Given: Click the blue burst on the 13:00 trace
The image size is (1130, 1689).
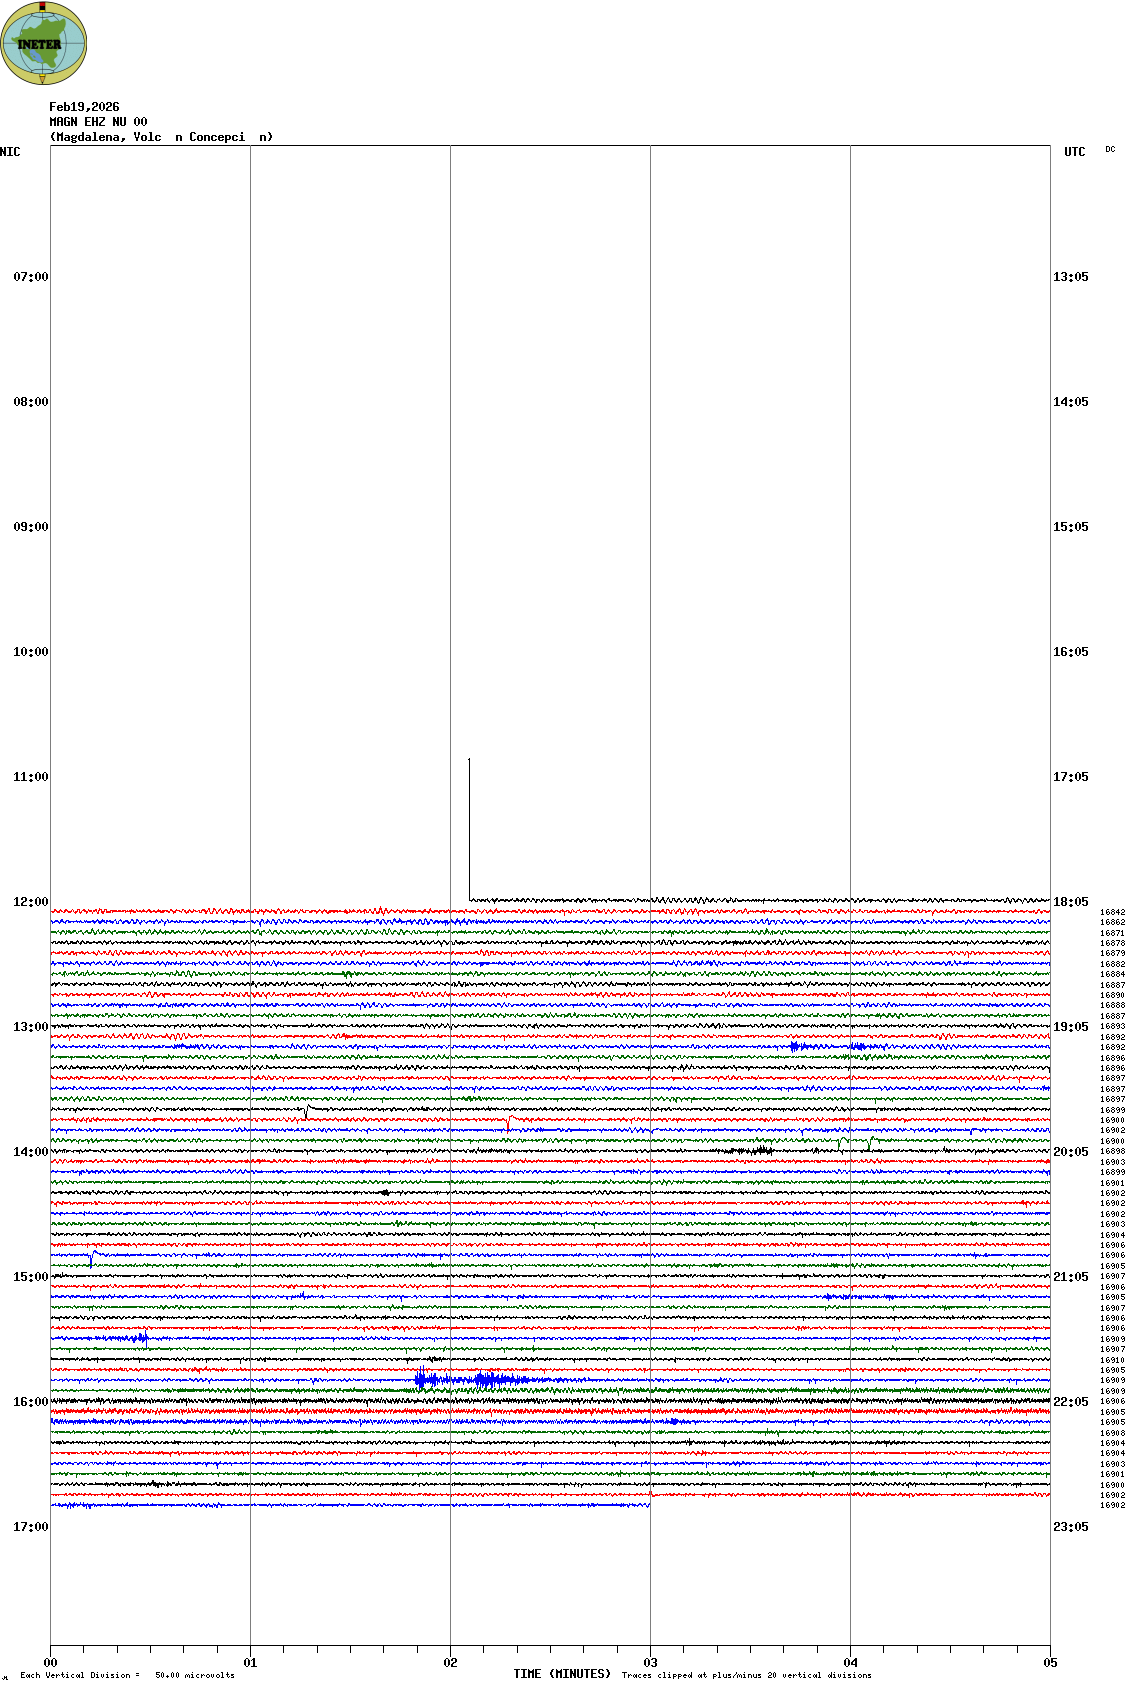Looking at the screenshot, I should 796,1047.
